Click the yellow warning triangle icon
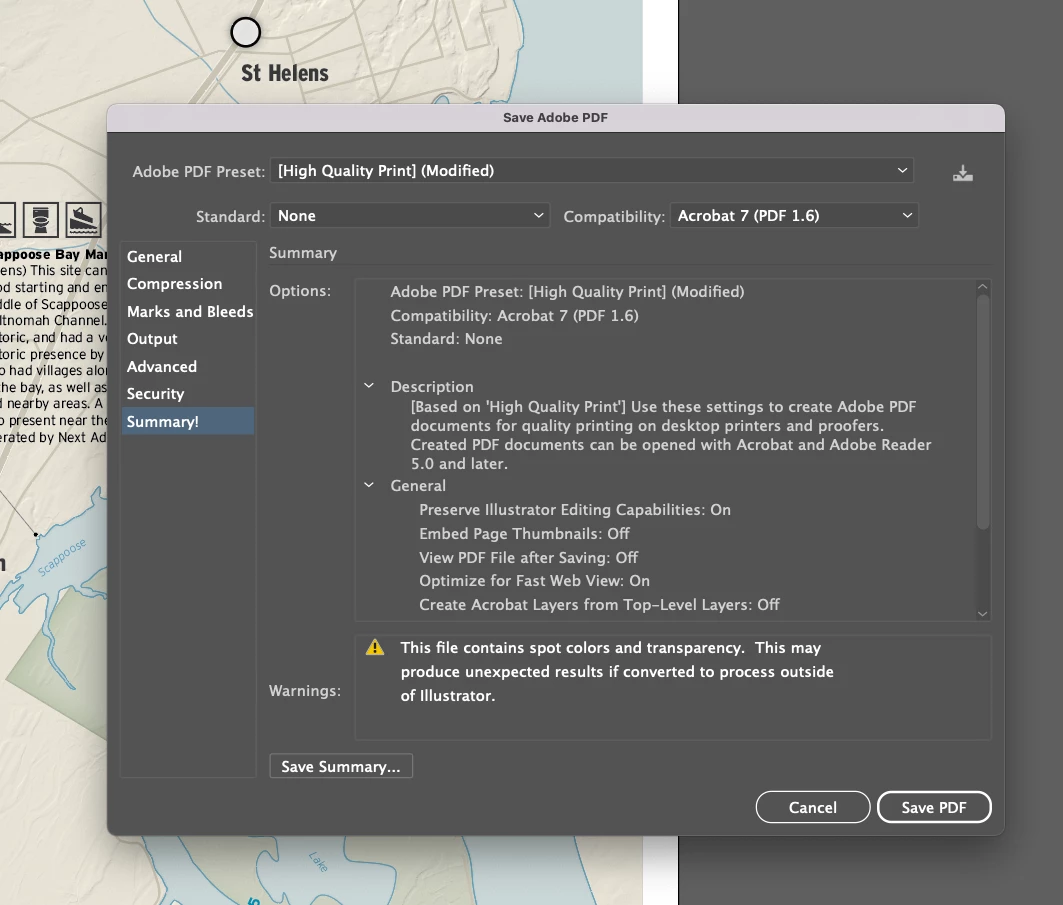 375,647
